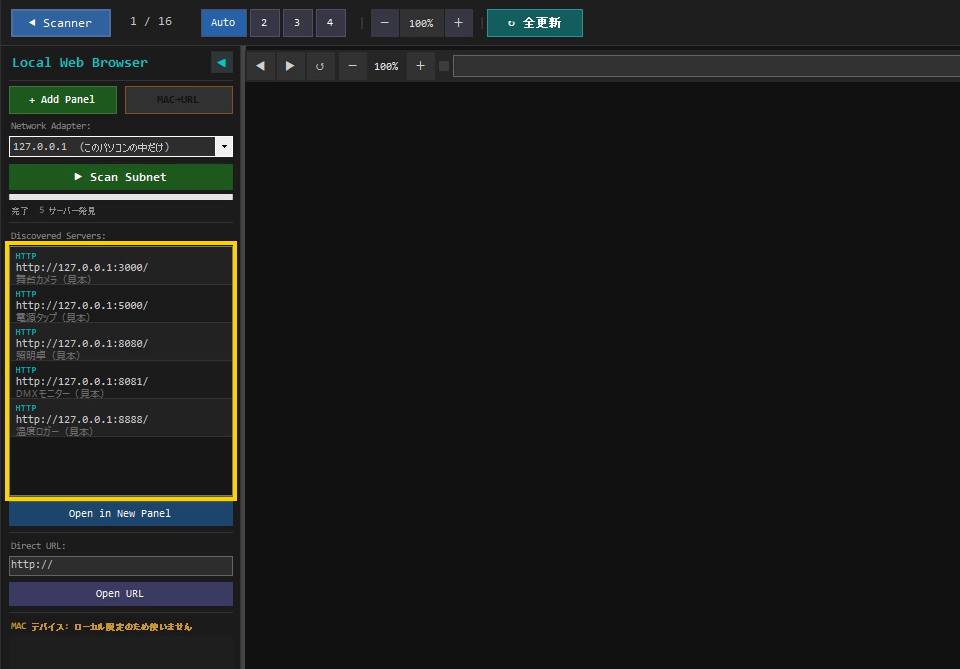
Task: Click the 100% zoom value in the panel toolbar
Action: (386, 66)
